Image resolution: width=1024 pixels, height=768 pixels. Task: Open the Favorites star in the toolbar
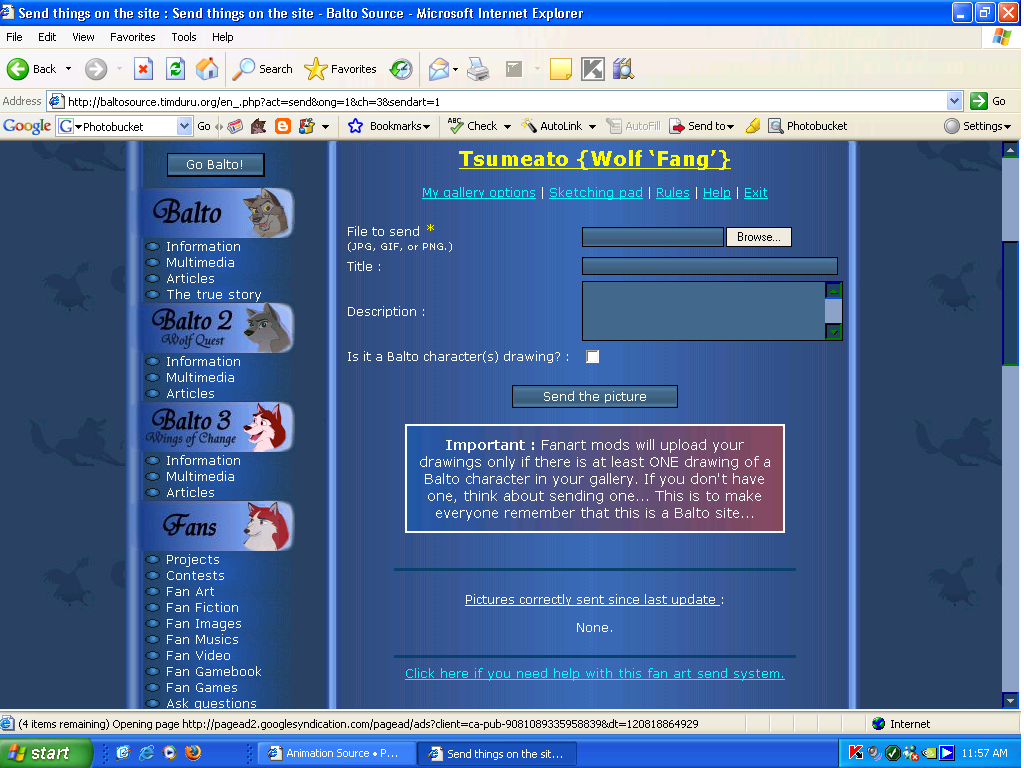point(341,69)
